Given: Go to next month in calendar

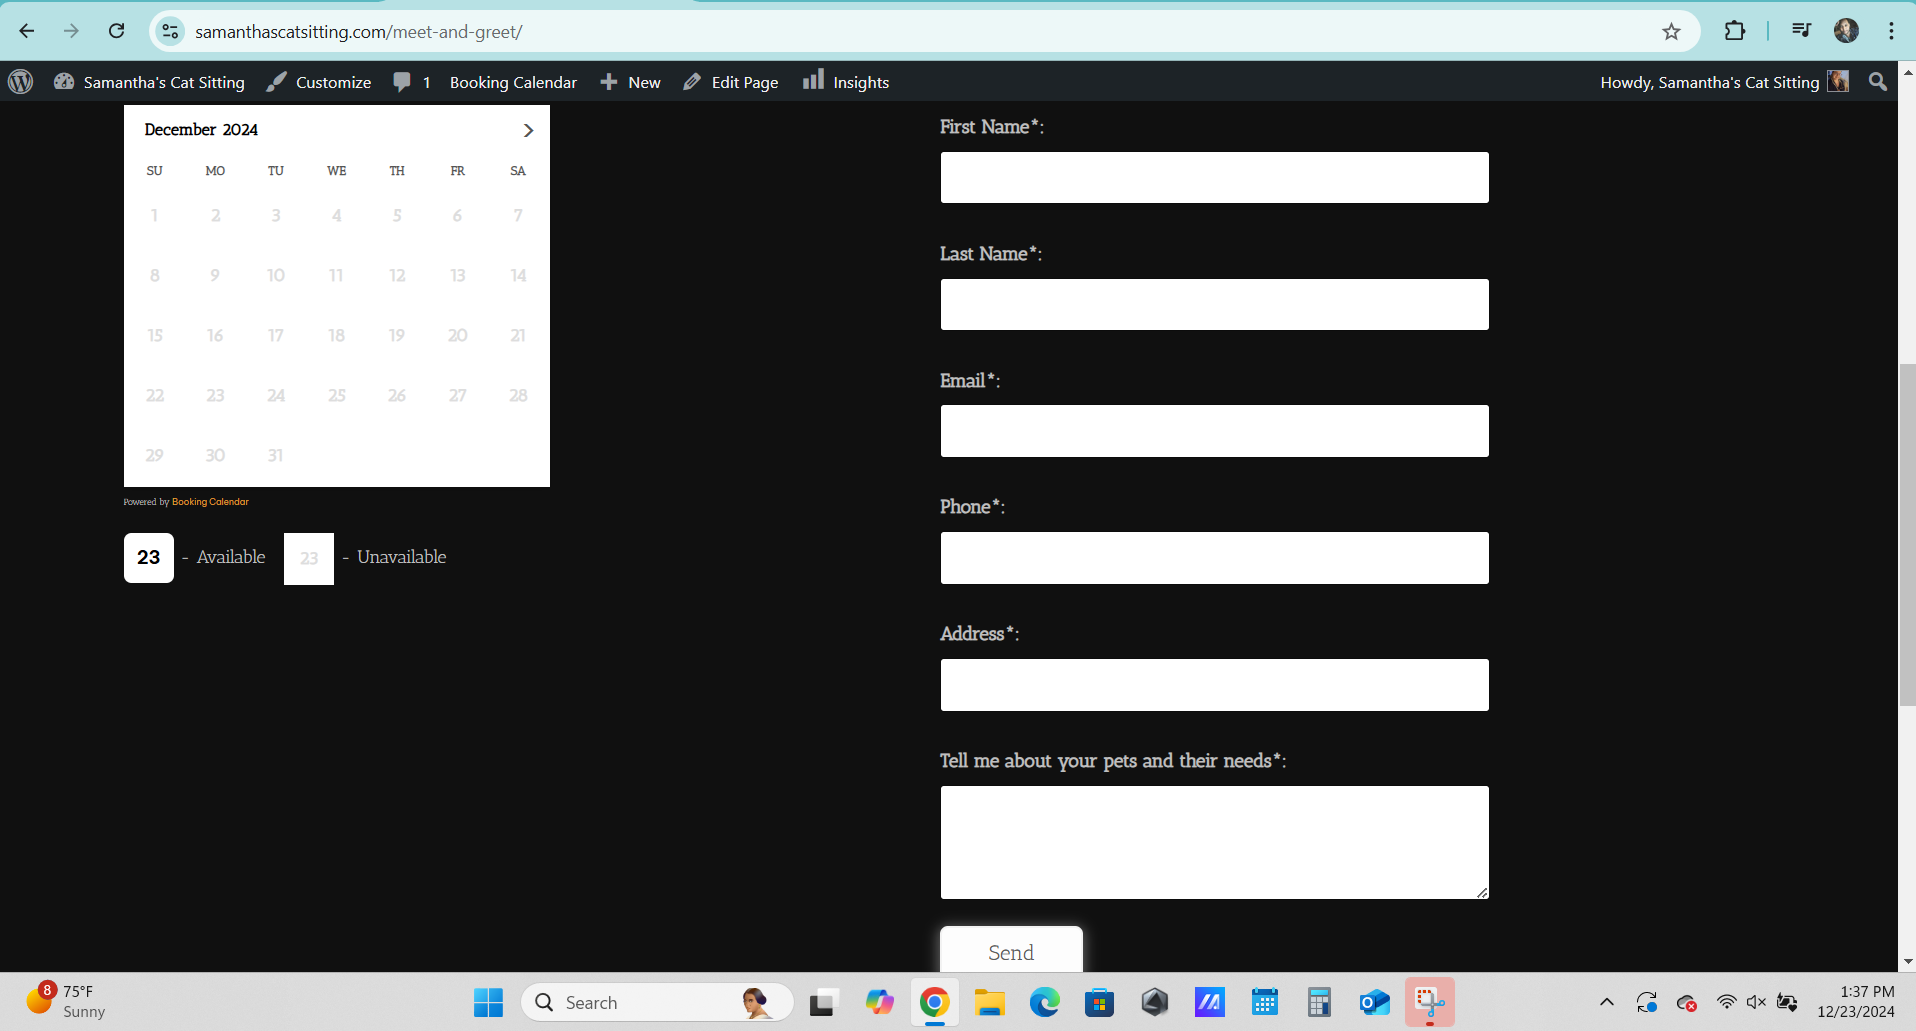Looking at the screenshot, I should [528, 131].
